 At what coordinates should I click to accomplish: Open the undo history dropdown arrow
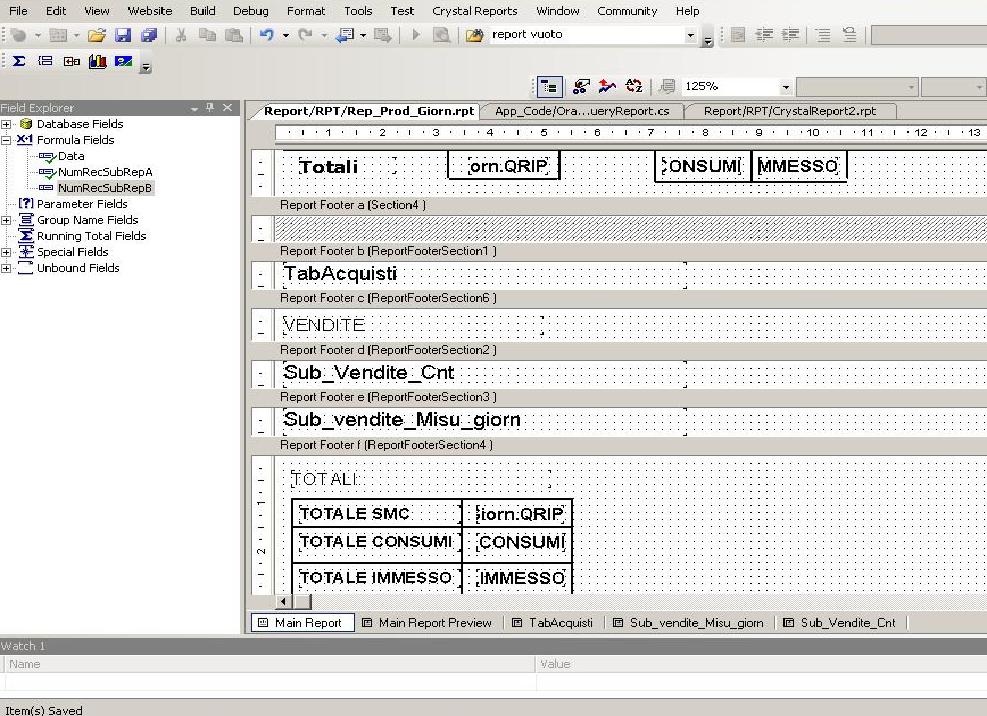(x=286, y=35)
